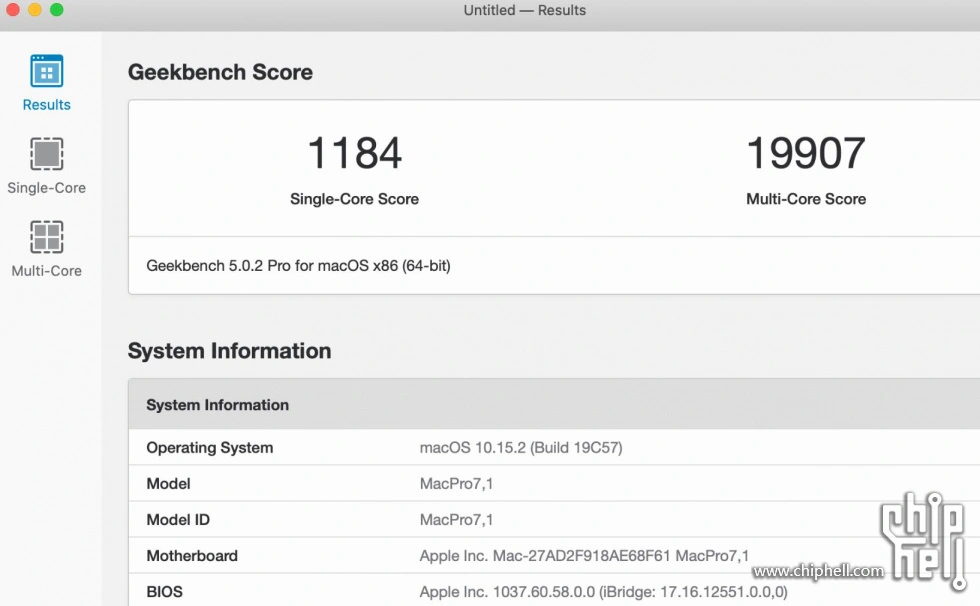Click the Motherboard row label
Image resolution: width=980 pixels, height=606 pixels.
tap(192, 556)
